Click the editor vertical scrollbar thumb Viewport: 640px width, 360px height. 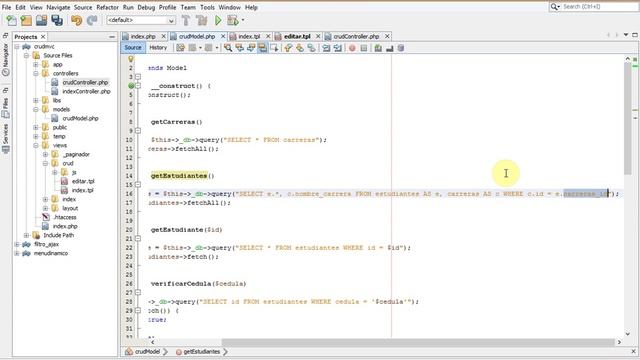pyautogui.click(x=628, y=118)
